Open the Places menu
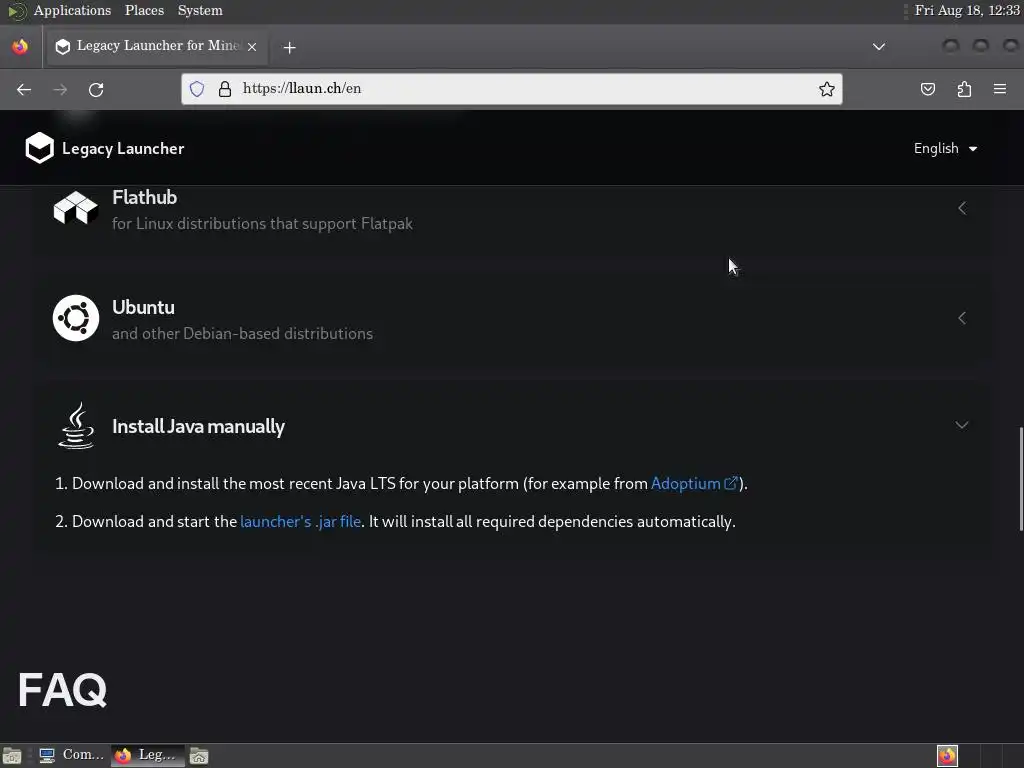Screen dimensions: 1024x768 [x=144, y=10]
